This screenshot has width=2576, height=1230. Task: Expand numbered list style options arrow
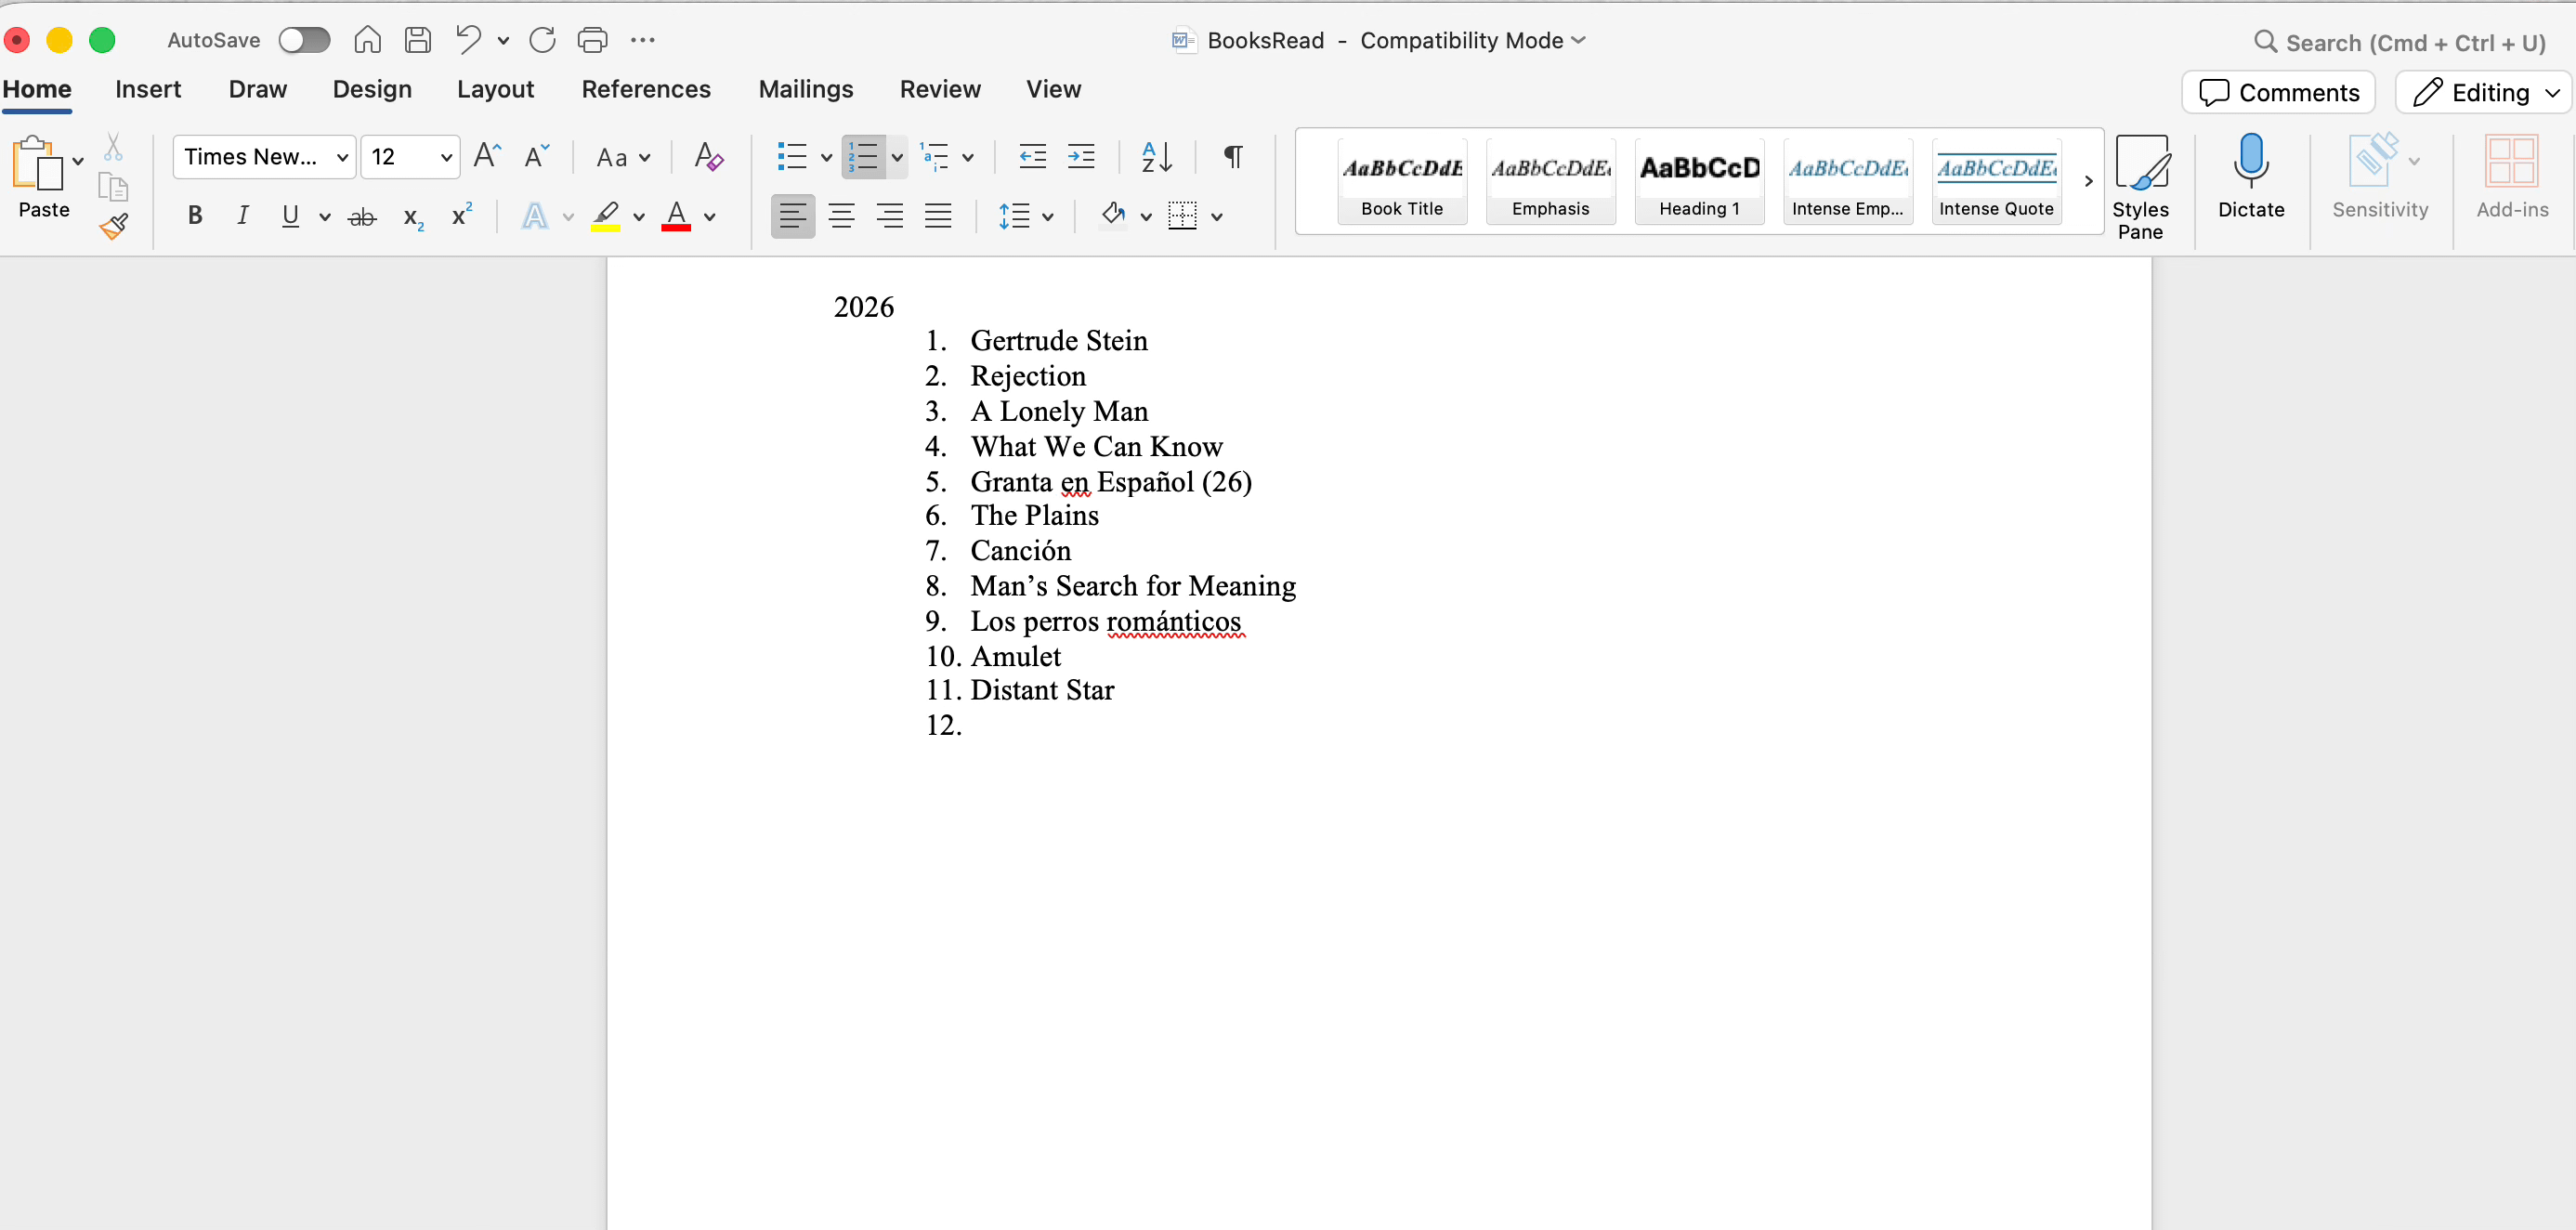897,157
